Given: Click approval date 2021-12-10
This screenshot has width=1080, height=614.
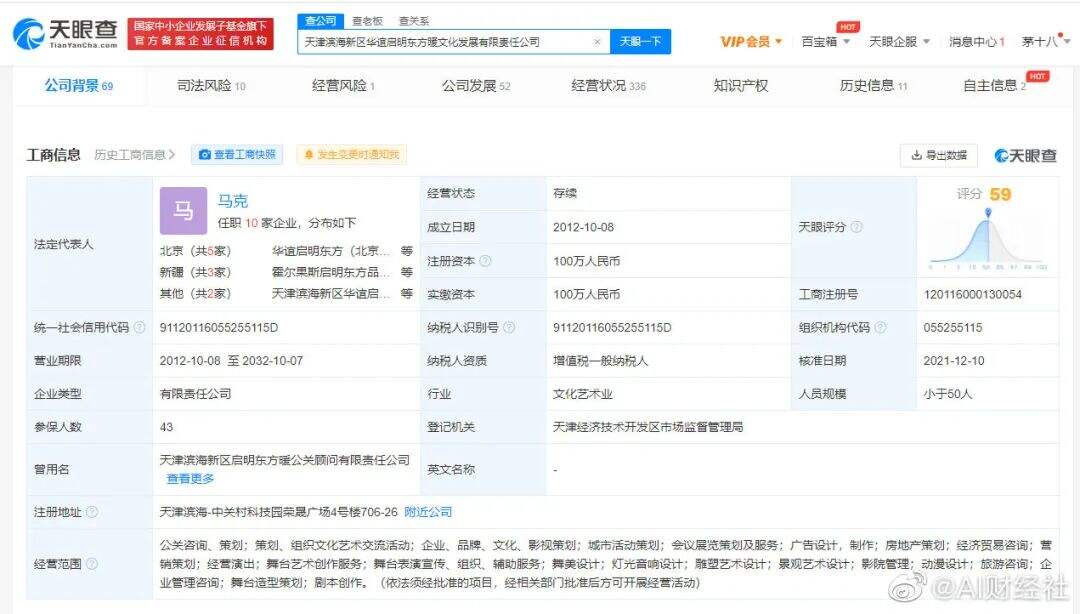Looking at the screenshot, I should [954, 360].
